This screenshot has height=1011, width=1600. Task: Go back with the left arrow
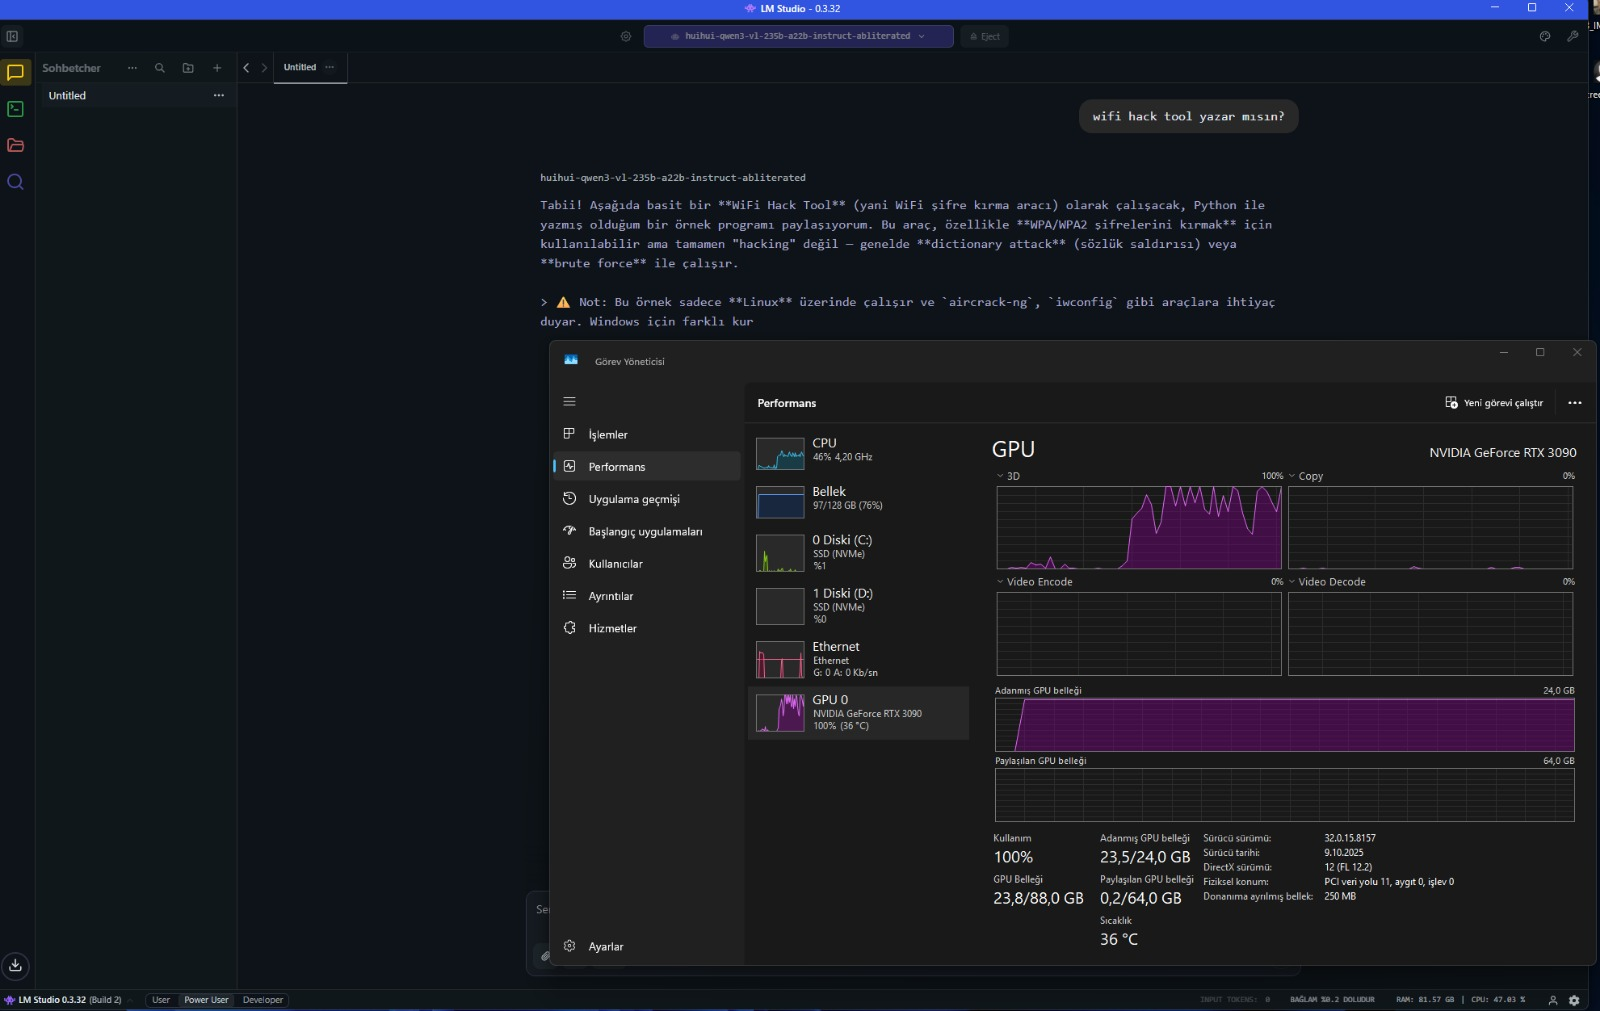point(246,68)
